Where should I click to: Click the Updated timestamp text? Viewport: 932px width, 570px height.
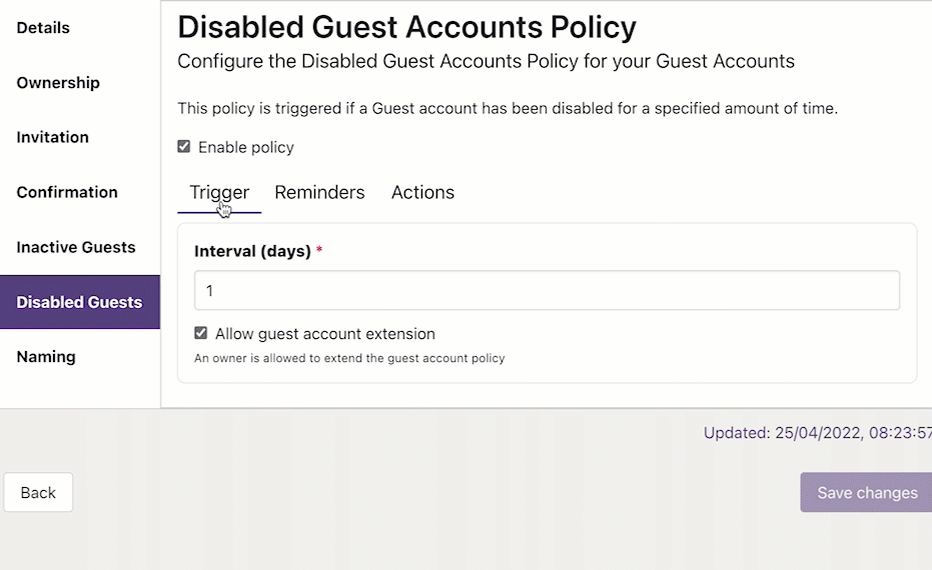(817, 433)
